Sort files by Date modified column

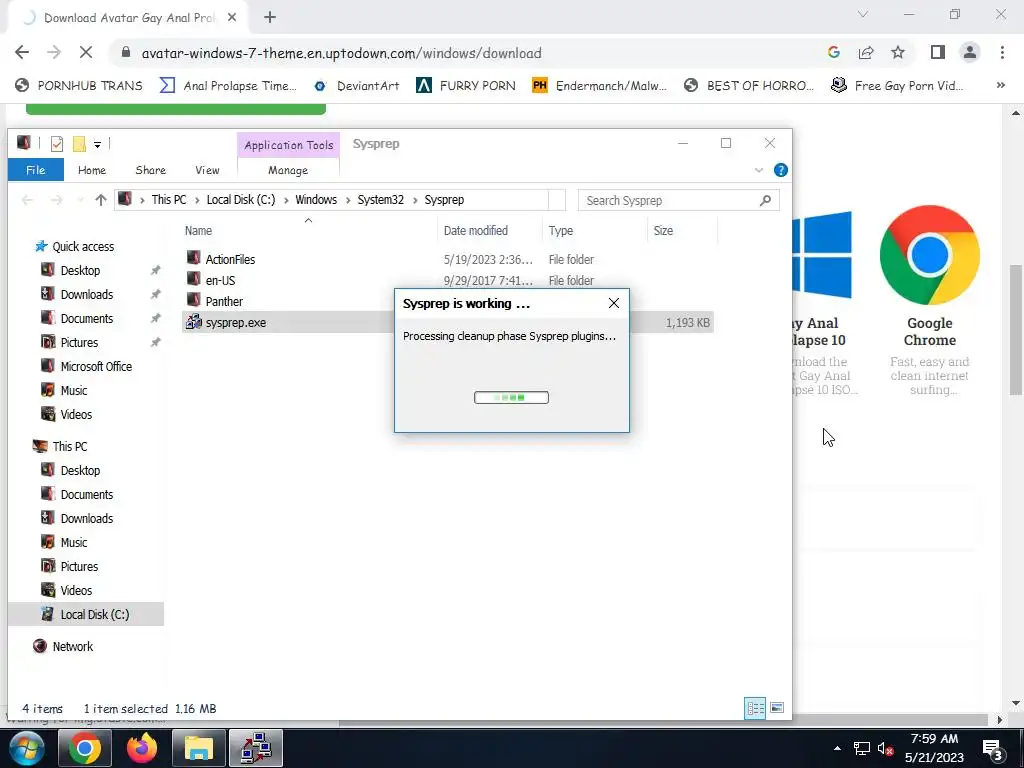(475, 231)
